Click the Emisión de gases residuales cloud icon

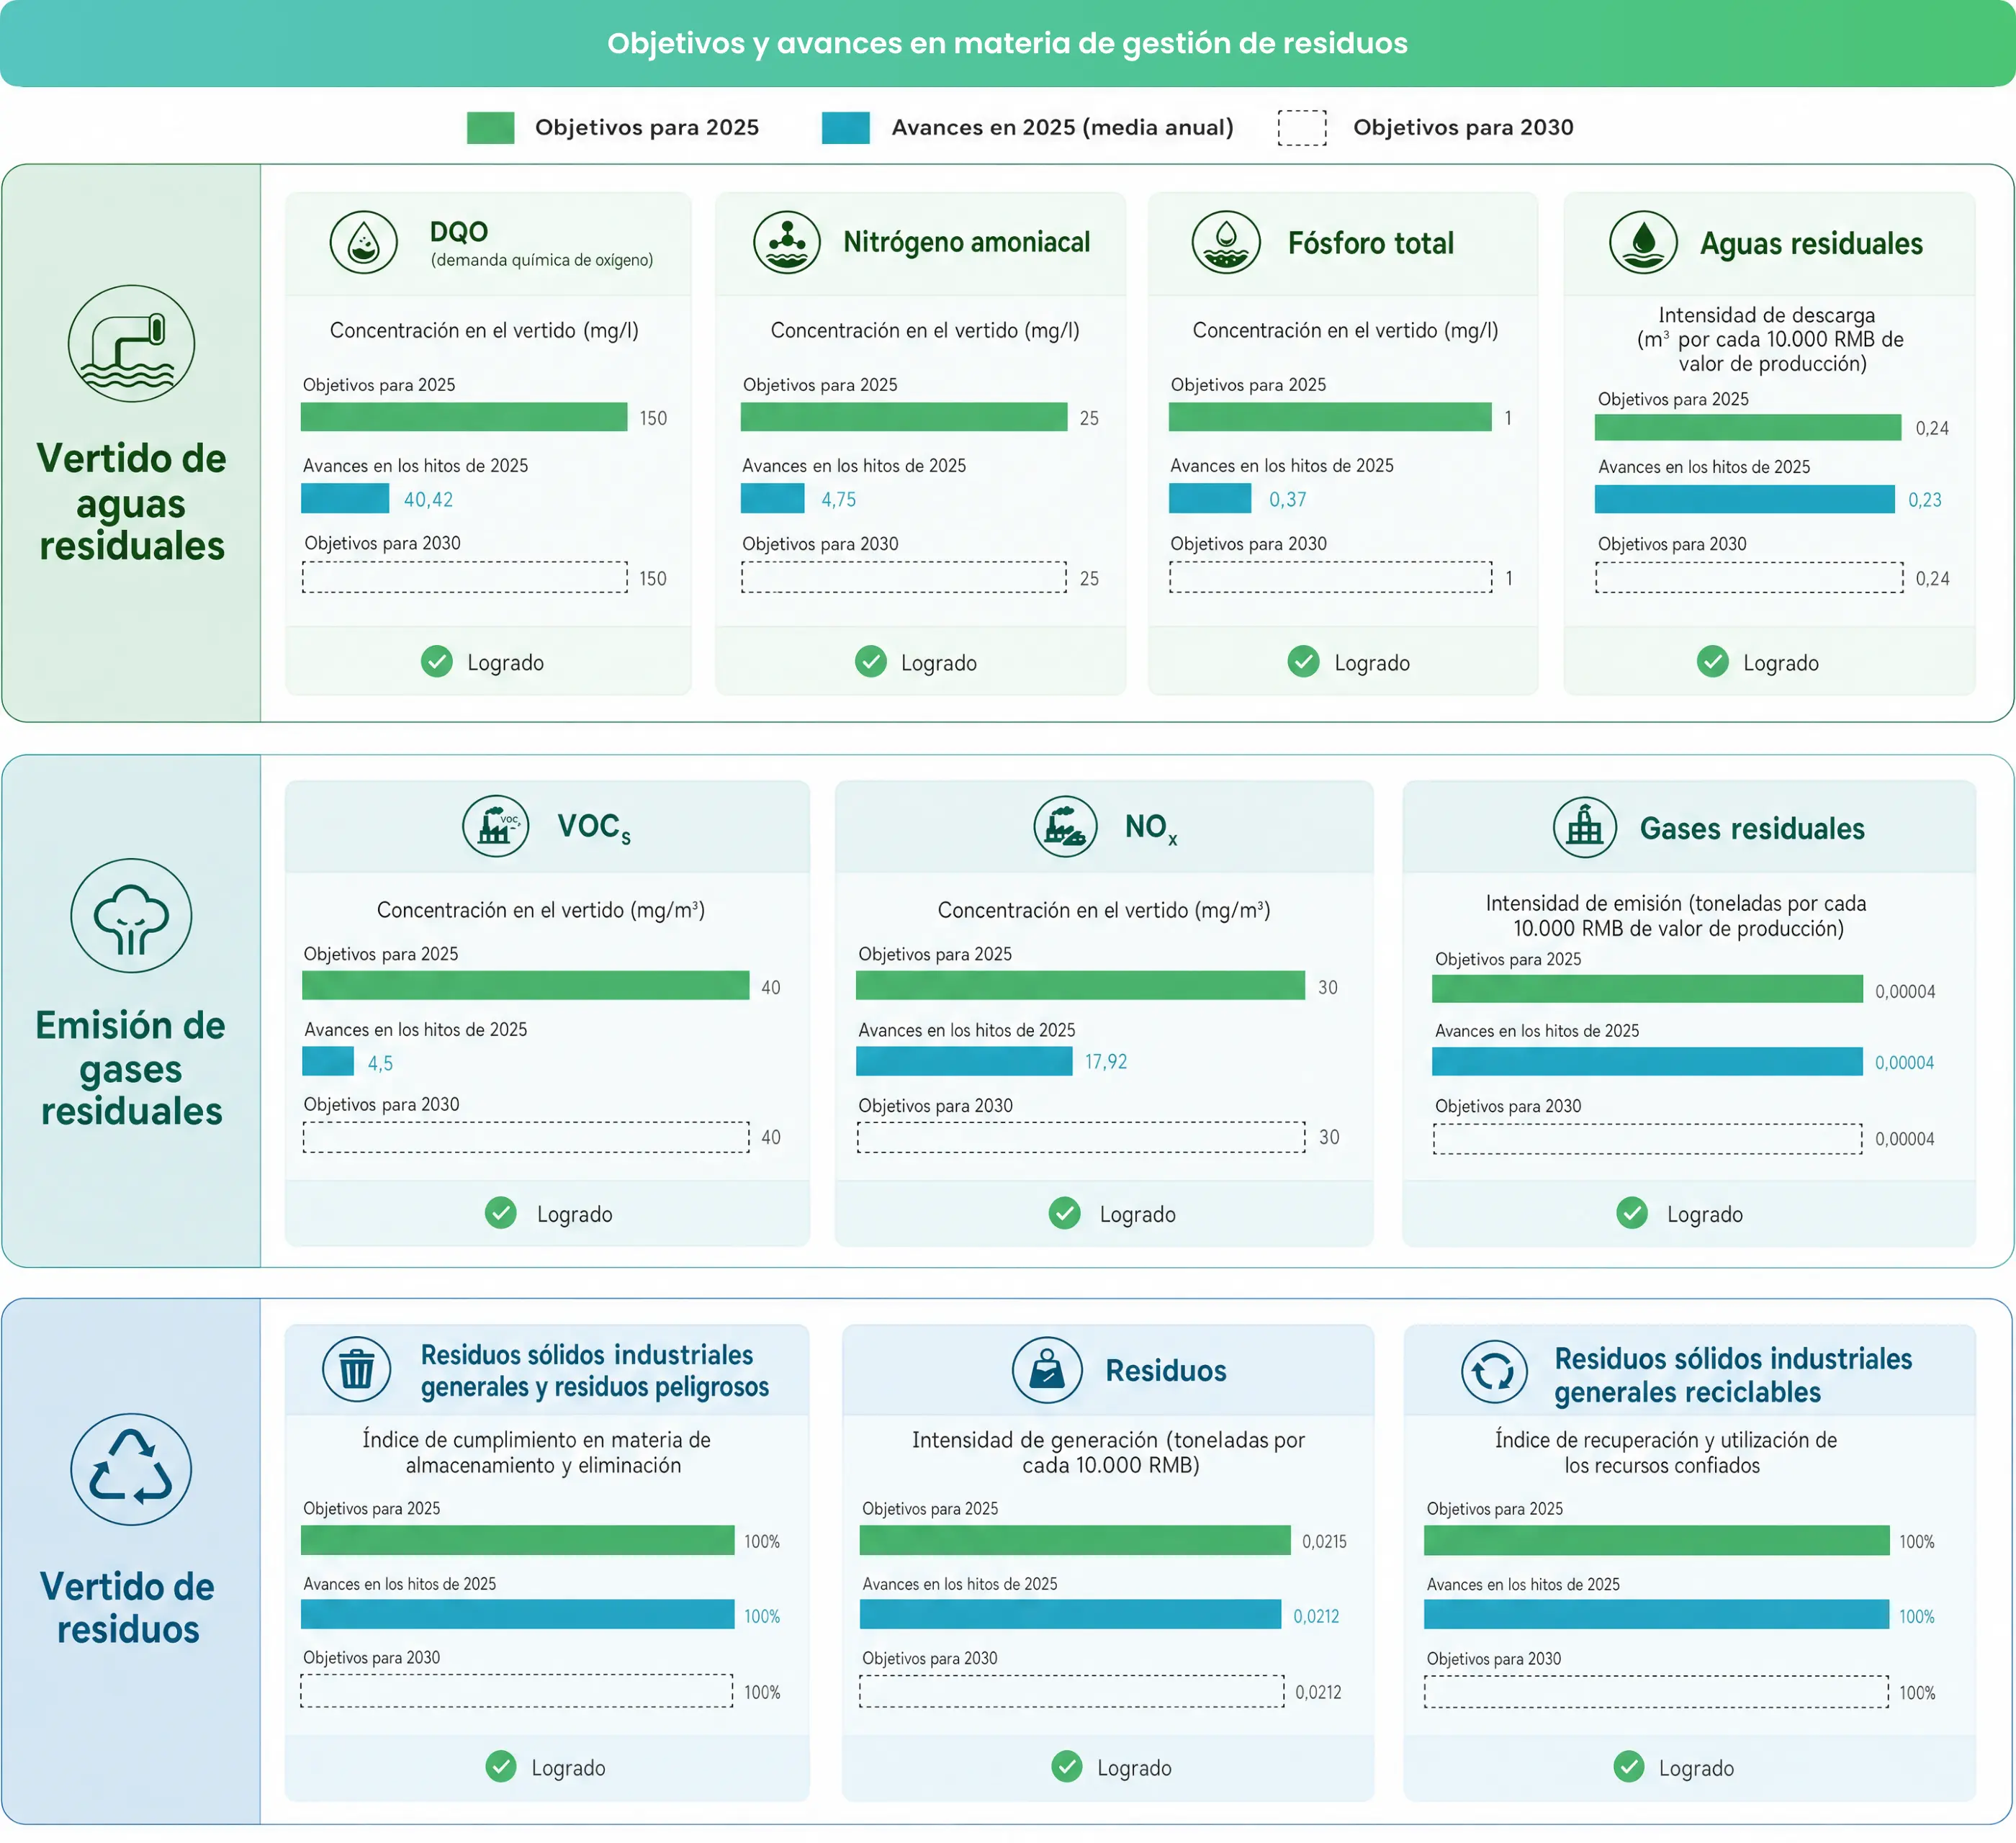pyautogui.click(x=131, y=915)
